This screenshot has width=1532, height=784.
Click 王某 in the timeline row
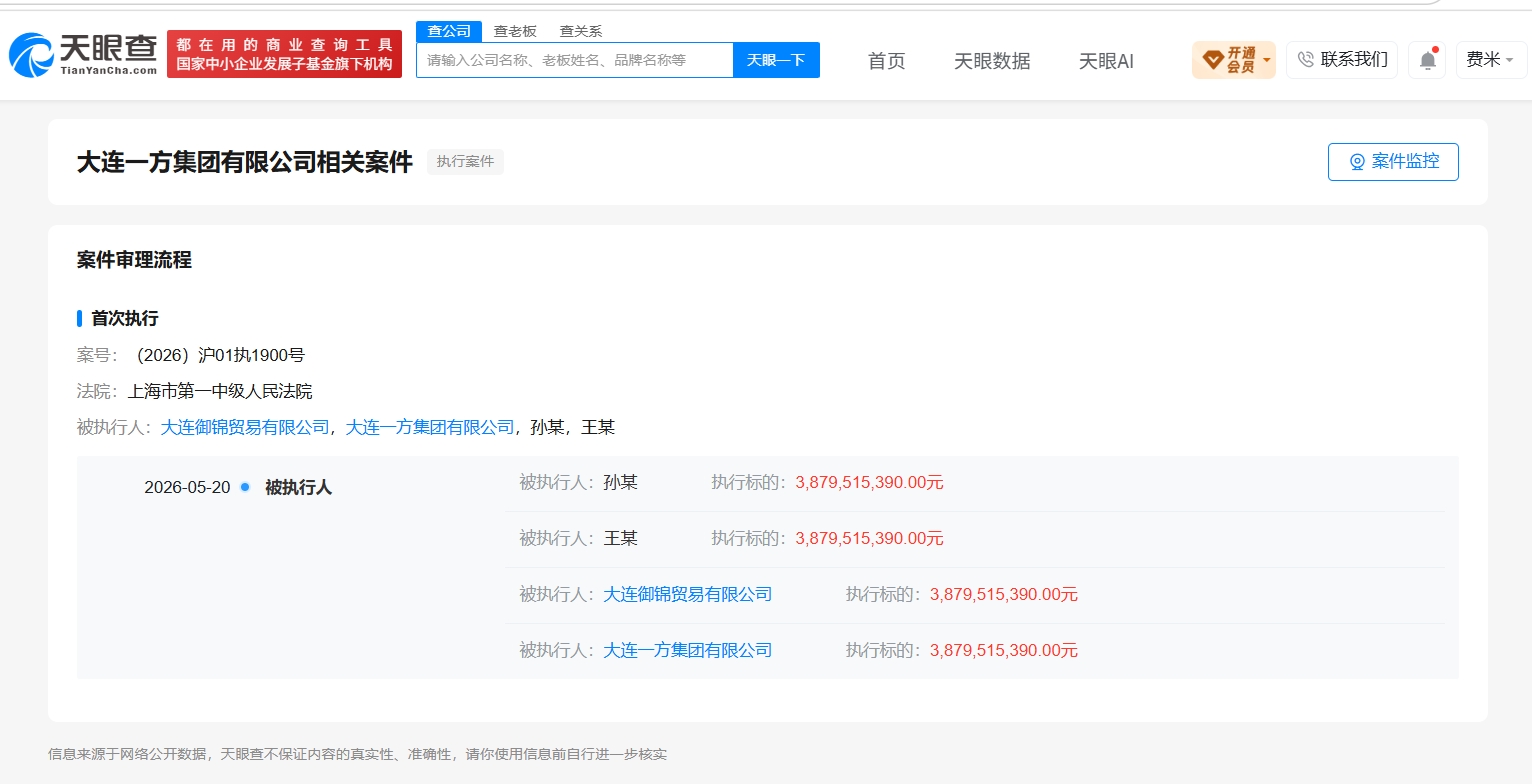pyautogui.click(x=620, y=538)
